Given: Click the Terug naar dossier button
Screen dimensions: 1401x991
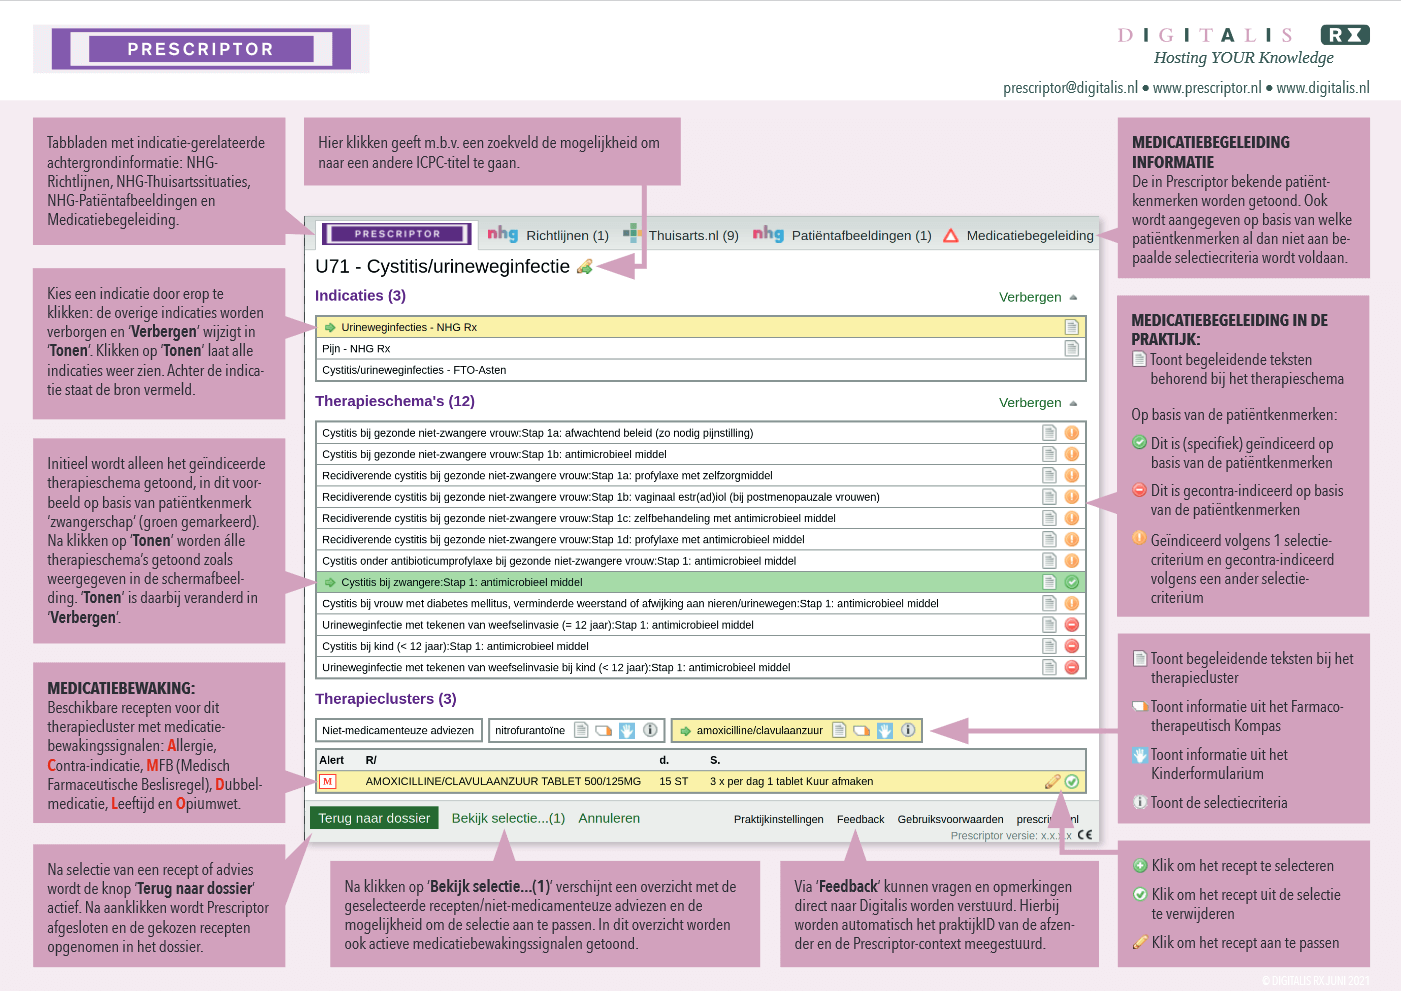Looking at the screenshot, I should coord(374,817).
